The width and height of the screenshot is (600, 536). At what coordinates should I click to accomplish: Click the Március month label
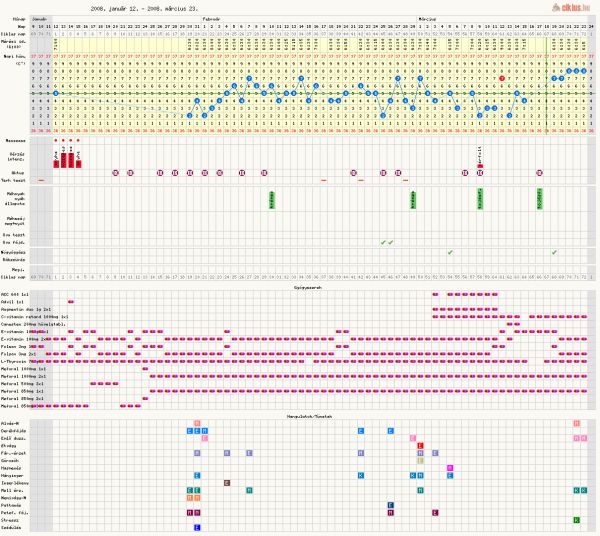coord(427,18)
